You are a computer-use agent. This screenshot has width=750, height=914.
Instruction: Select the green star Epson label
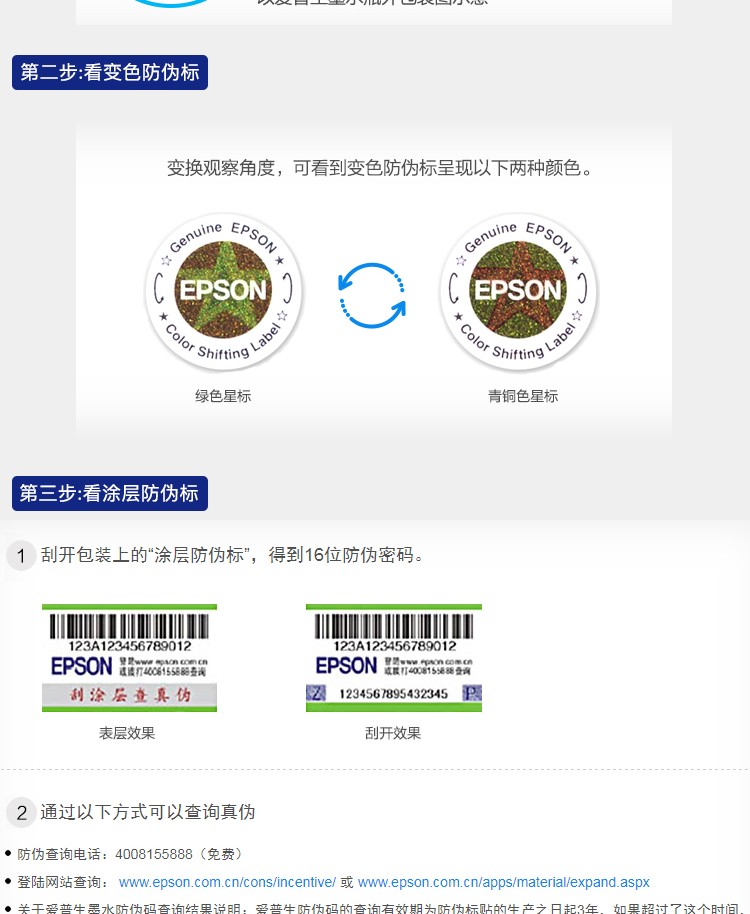(x=224, y=291)
